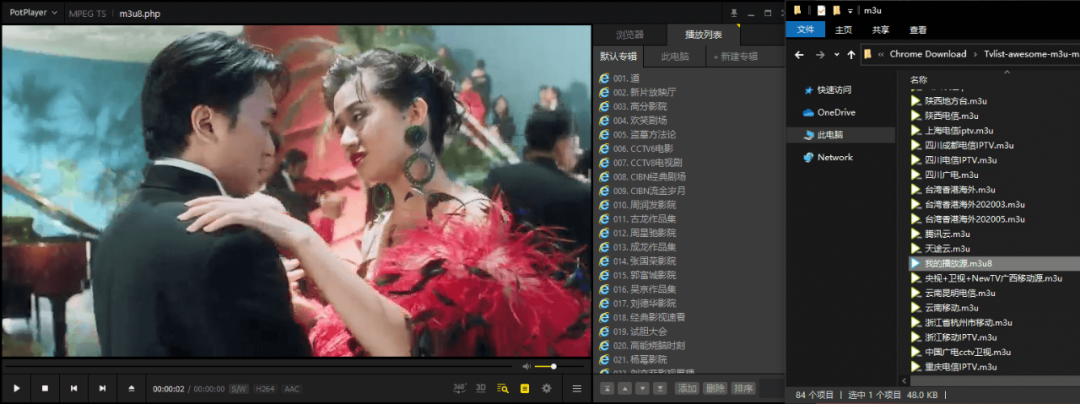1080x404 pixels.
Task: Move playlist item to bottom
Action: point(659,388)
